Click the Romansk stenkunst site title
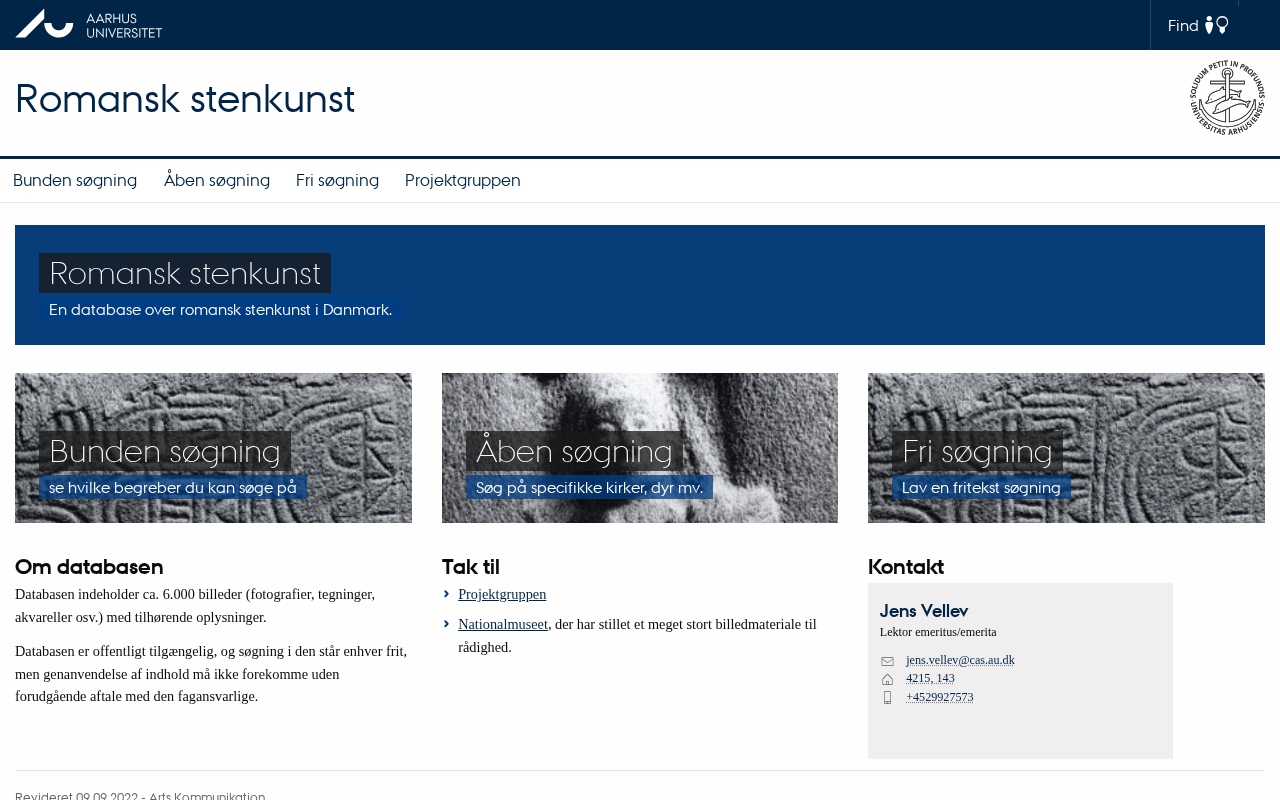 point(185,99)
